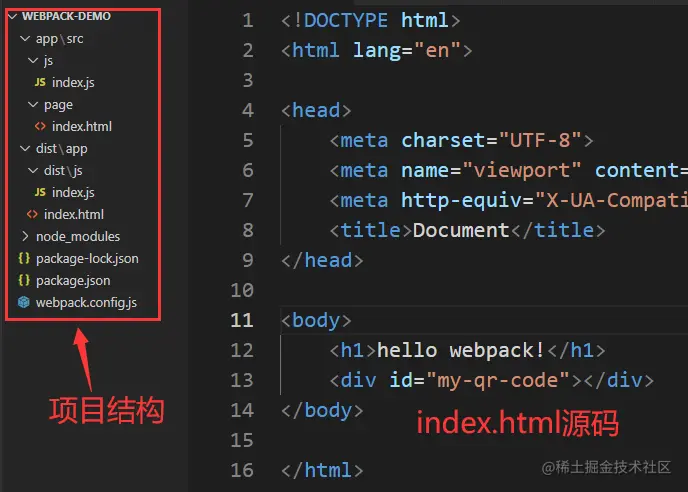Click http-equiv attribute on line 7
The height and width of the screenshot is (492, 688).
coord(462,201)
